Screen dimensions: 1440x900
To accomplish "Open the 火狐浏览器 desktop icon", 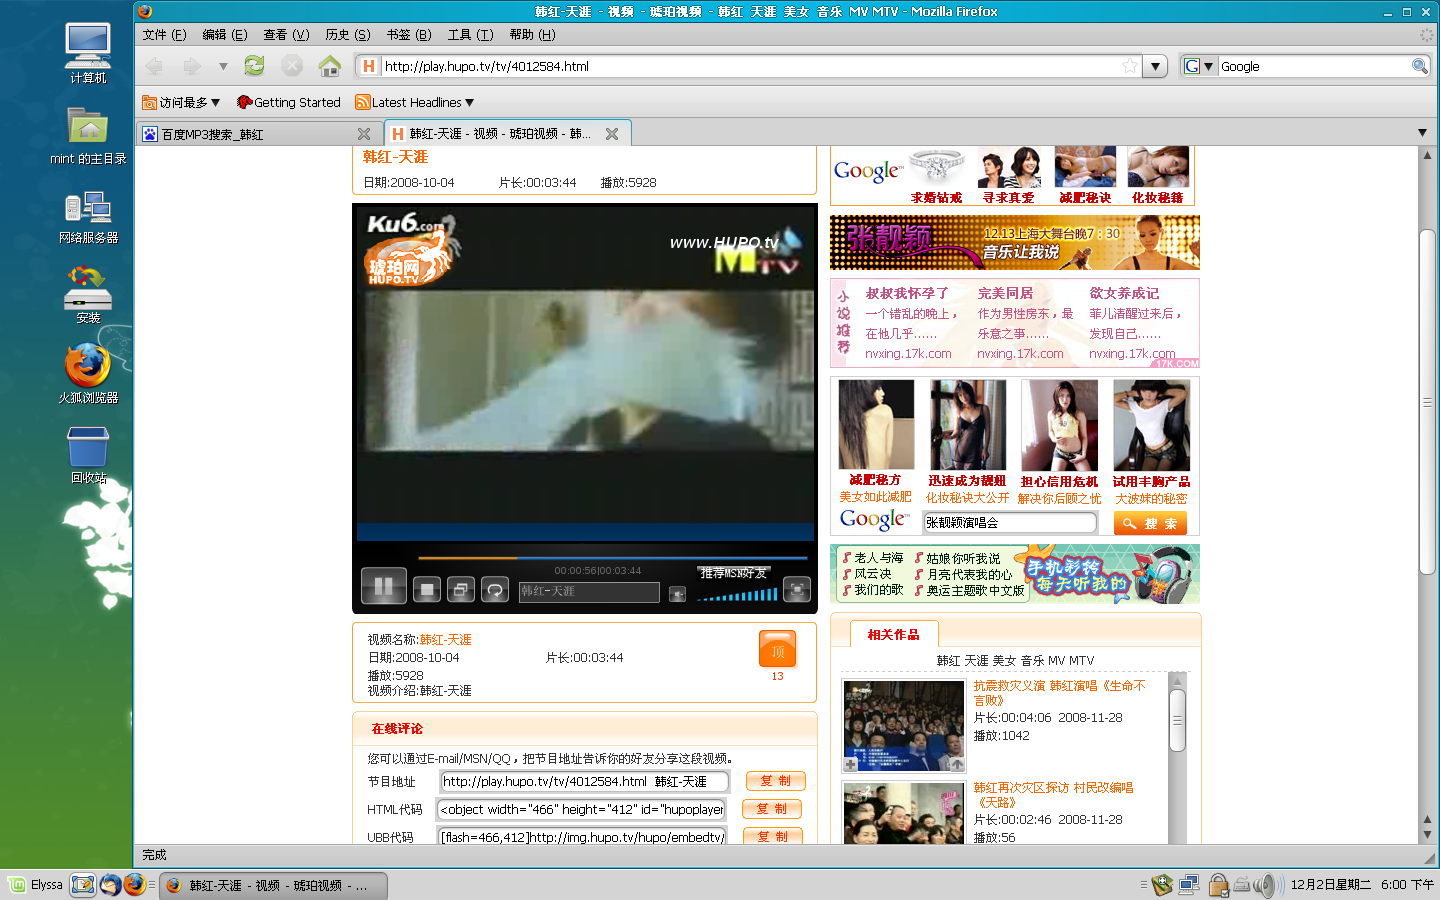I will 88,374.
